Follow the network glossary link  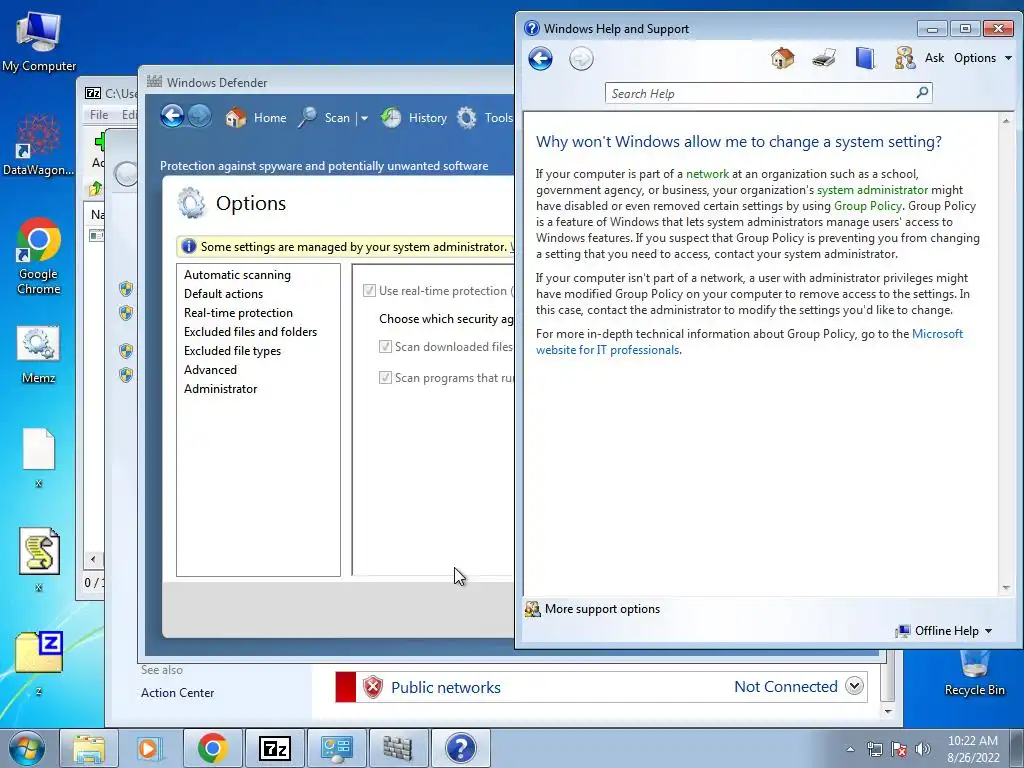[x=707, y=174]
